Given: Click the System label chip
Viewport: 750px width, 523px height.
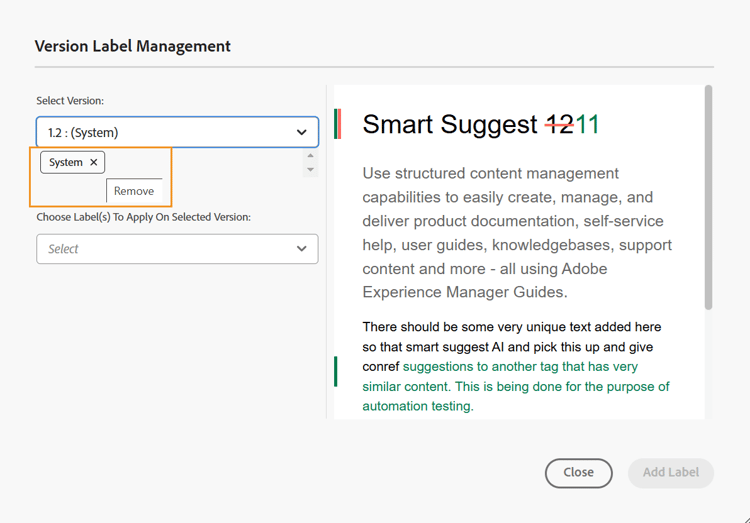Looking at the screenshot, I should click(x=72, y=162).
